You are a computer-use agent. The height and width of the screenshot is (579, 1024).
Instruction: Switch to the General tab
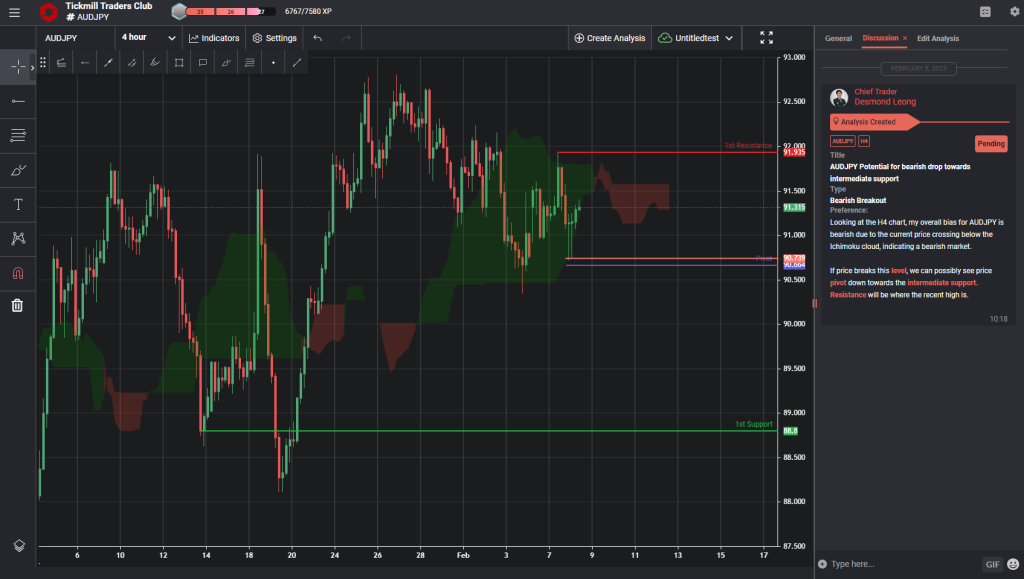point(838,38)
